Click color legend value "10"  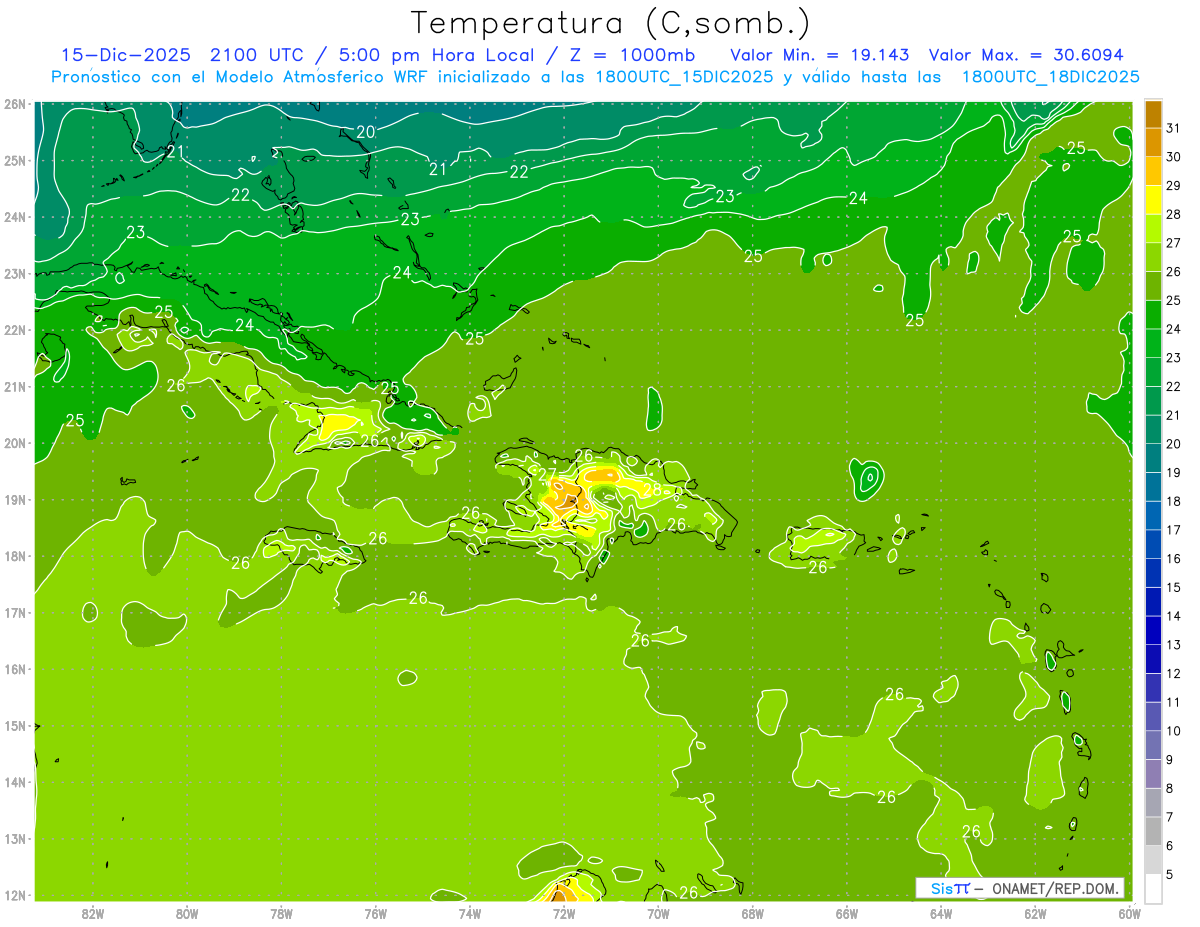point(1174,731)
